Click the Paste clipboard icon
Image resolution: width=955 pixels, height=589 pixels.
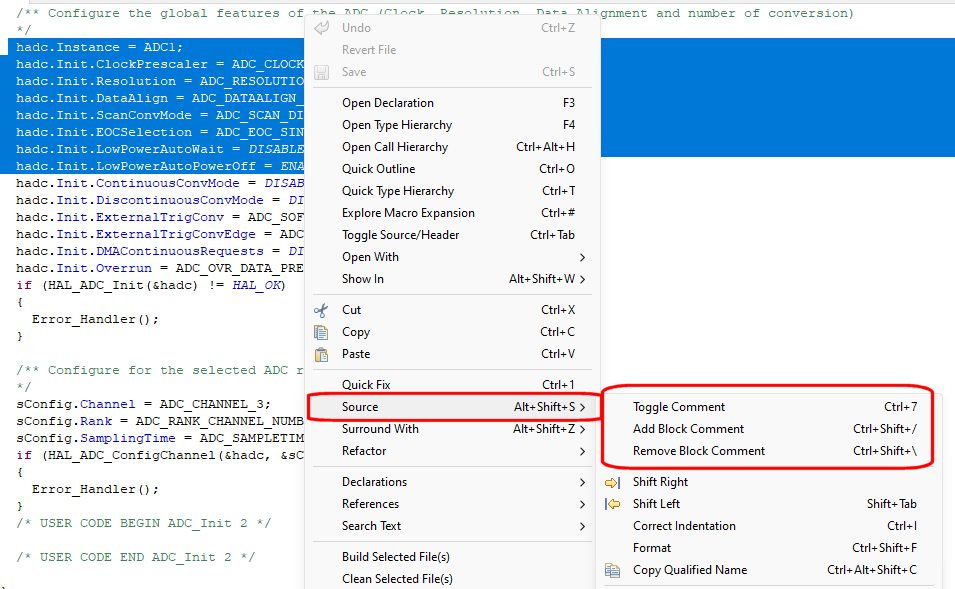click(321, 354)
